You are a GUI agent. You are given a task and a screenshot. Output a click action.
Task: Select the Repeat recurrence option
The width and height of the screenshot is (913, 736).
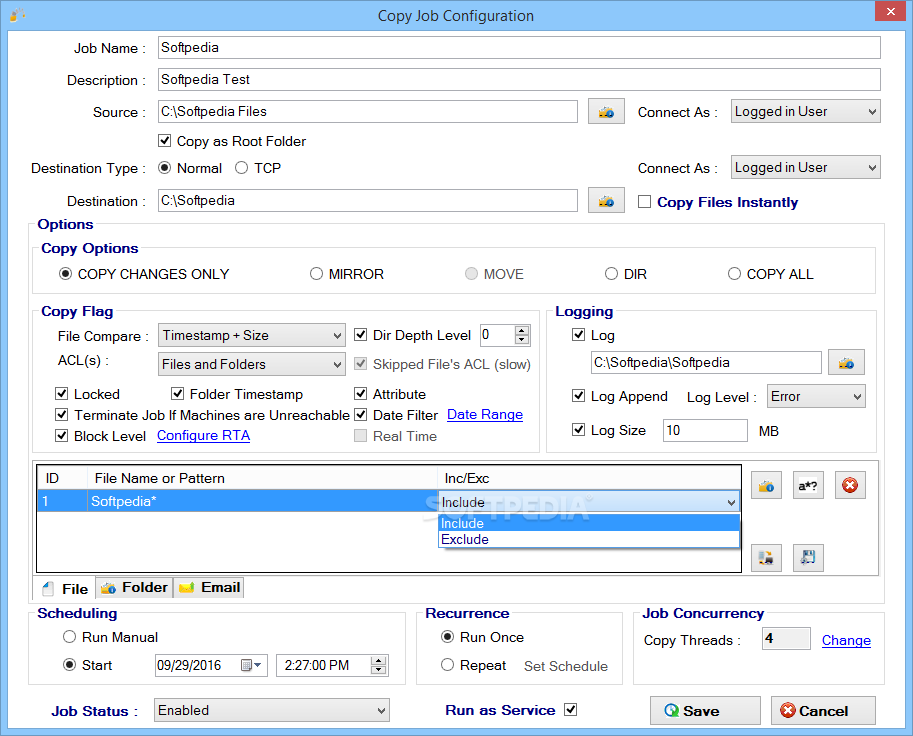coord(447,664)
